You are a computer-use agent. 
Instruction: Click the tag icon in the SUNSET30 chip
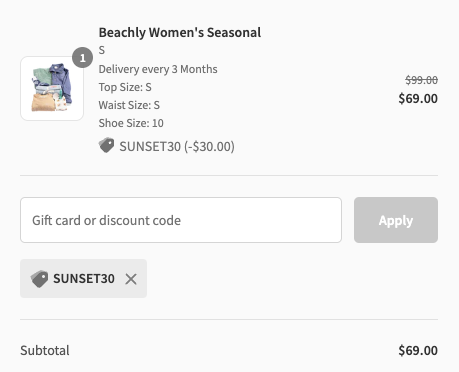tap(39, 279)
